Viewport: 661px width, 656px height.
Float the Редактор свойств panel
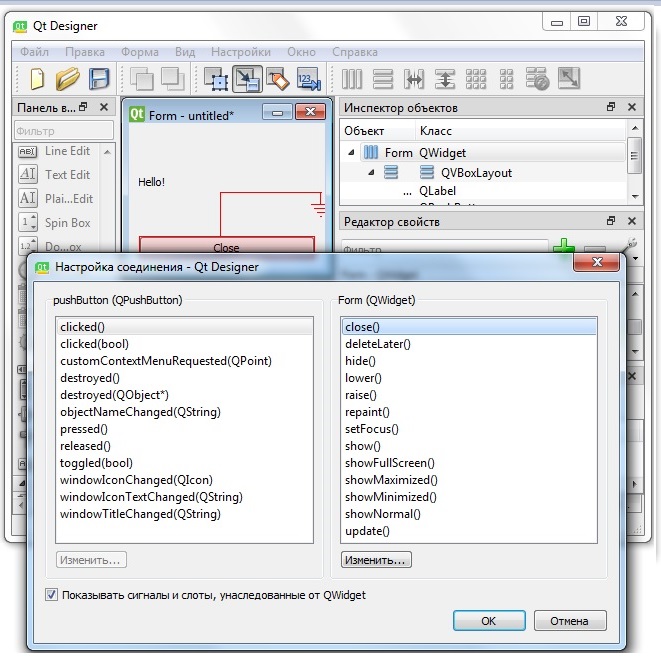[x=611, y=221]
